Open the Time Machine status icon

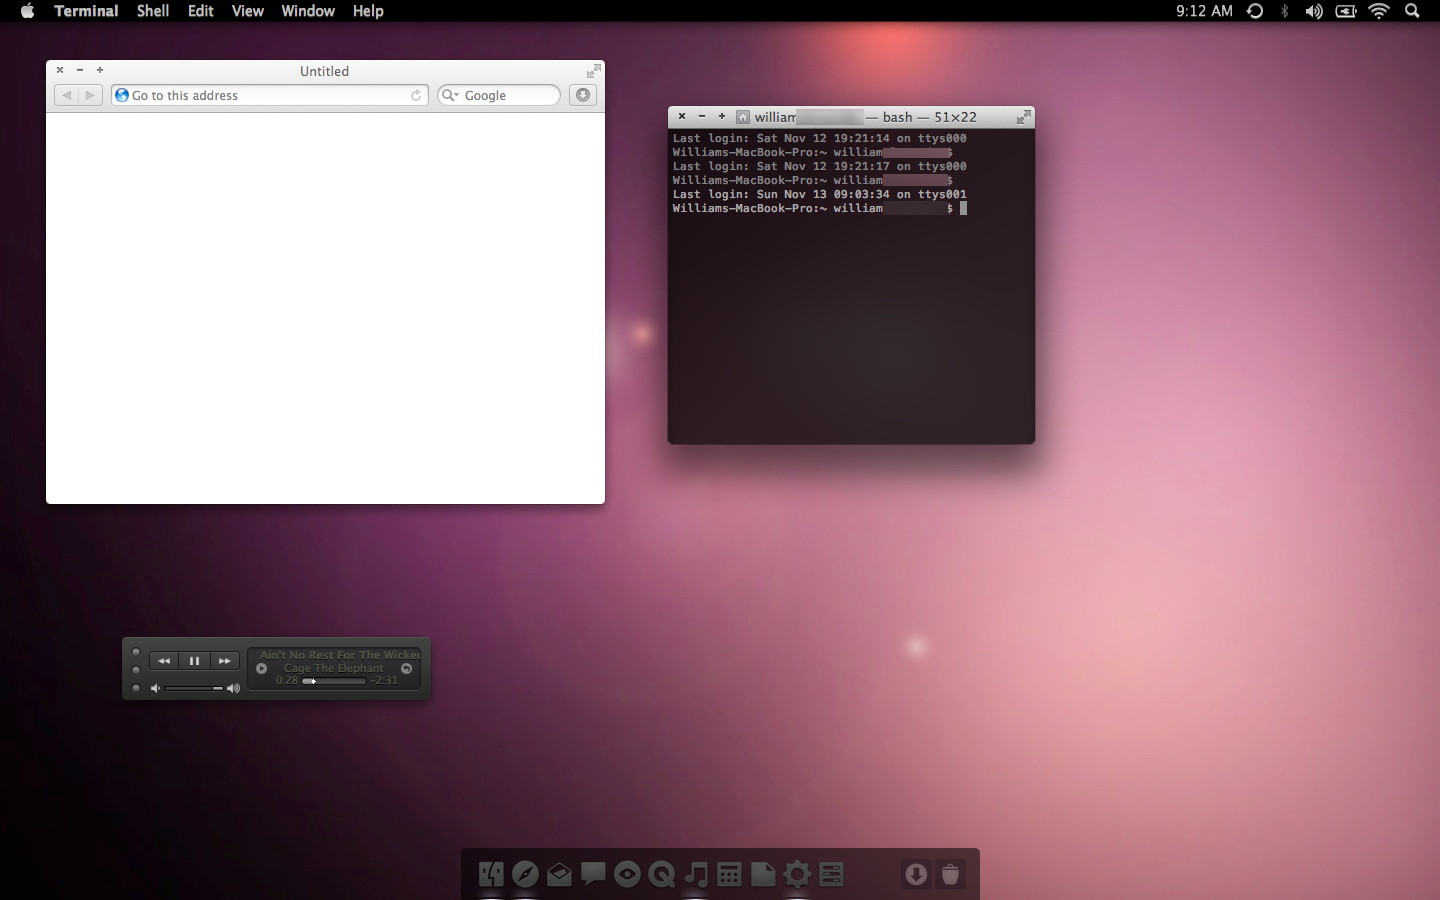pos(1255,11)
